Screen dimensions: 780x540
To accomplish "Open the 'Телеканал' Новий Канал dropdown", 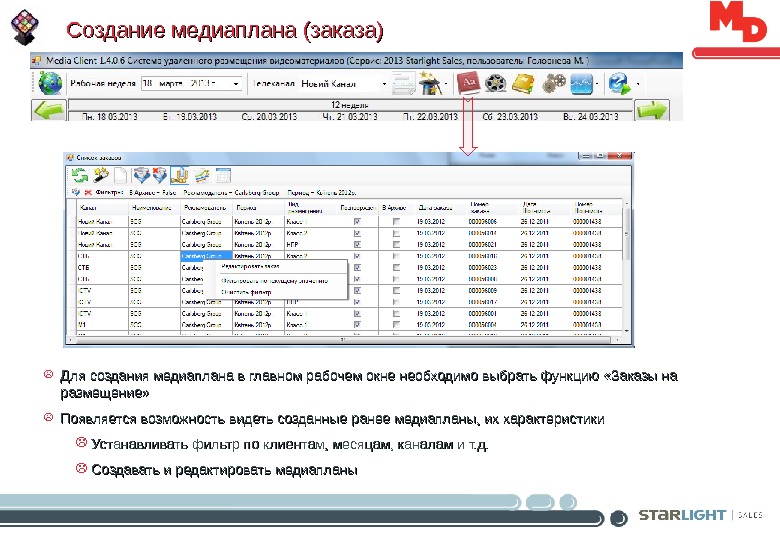I will point(384,84).
